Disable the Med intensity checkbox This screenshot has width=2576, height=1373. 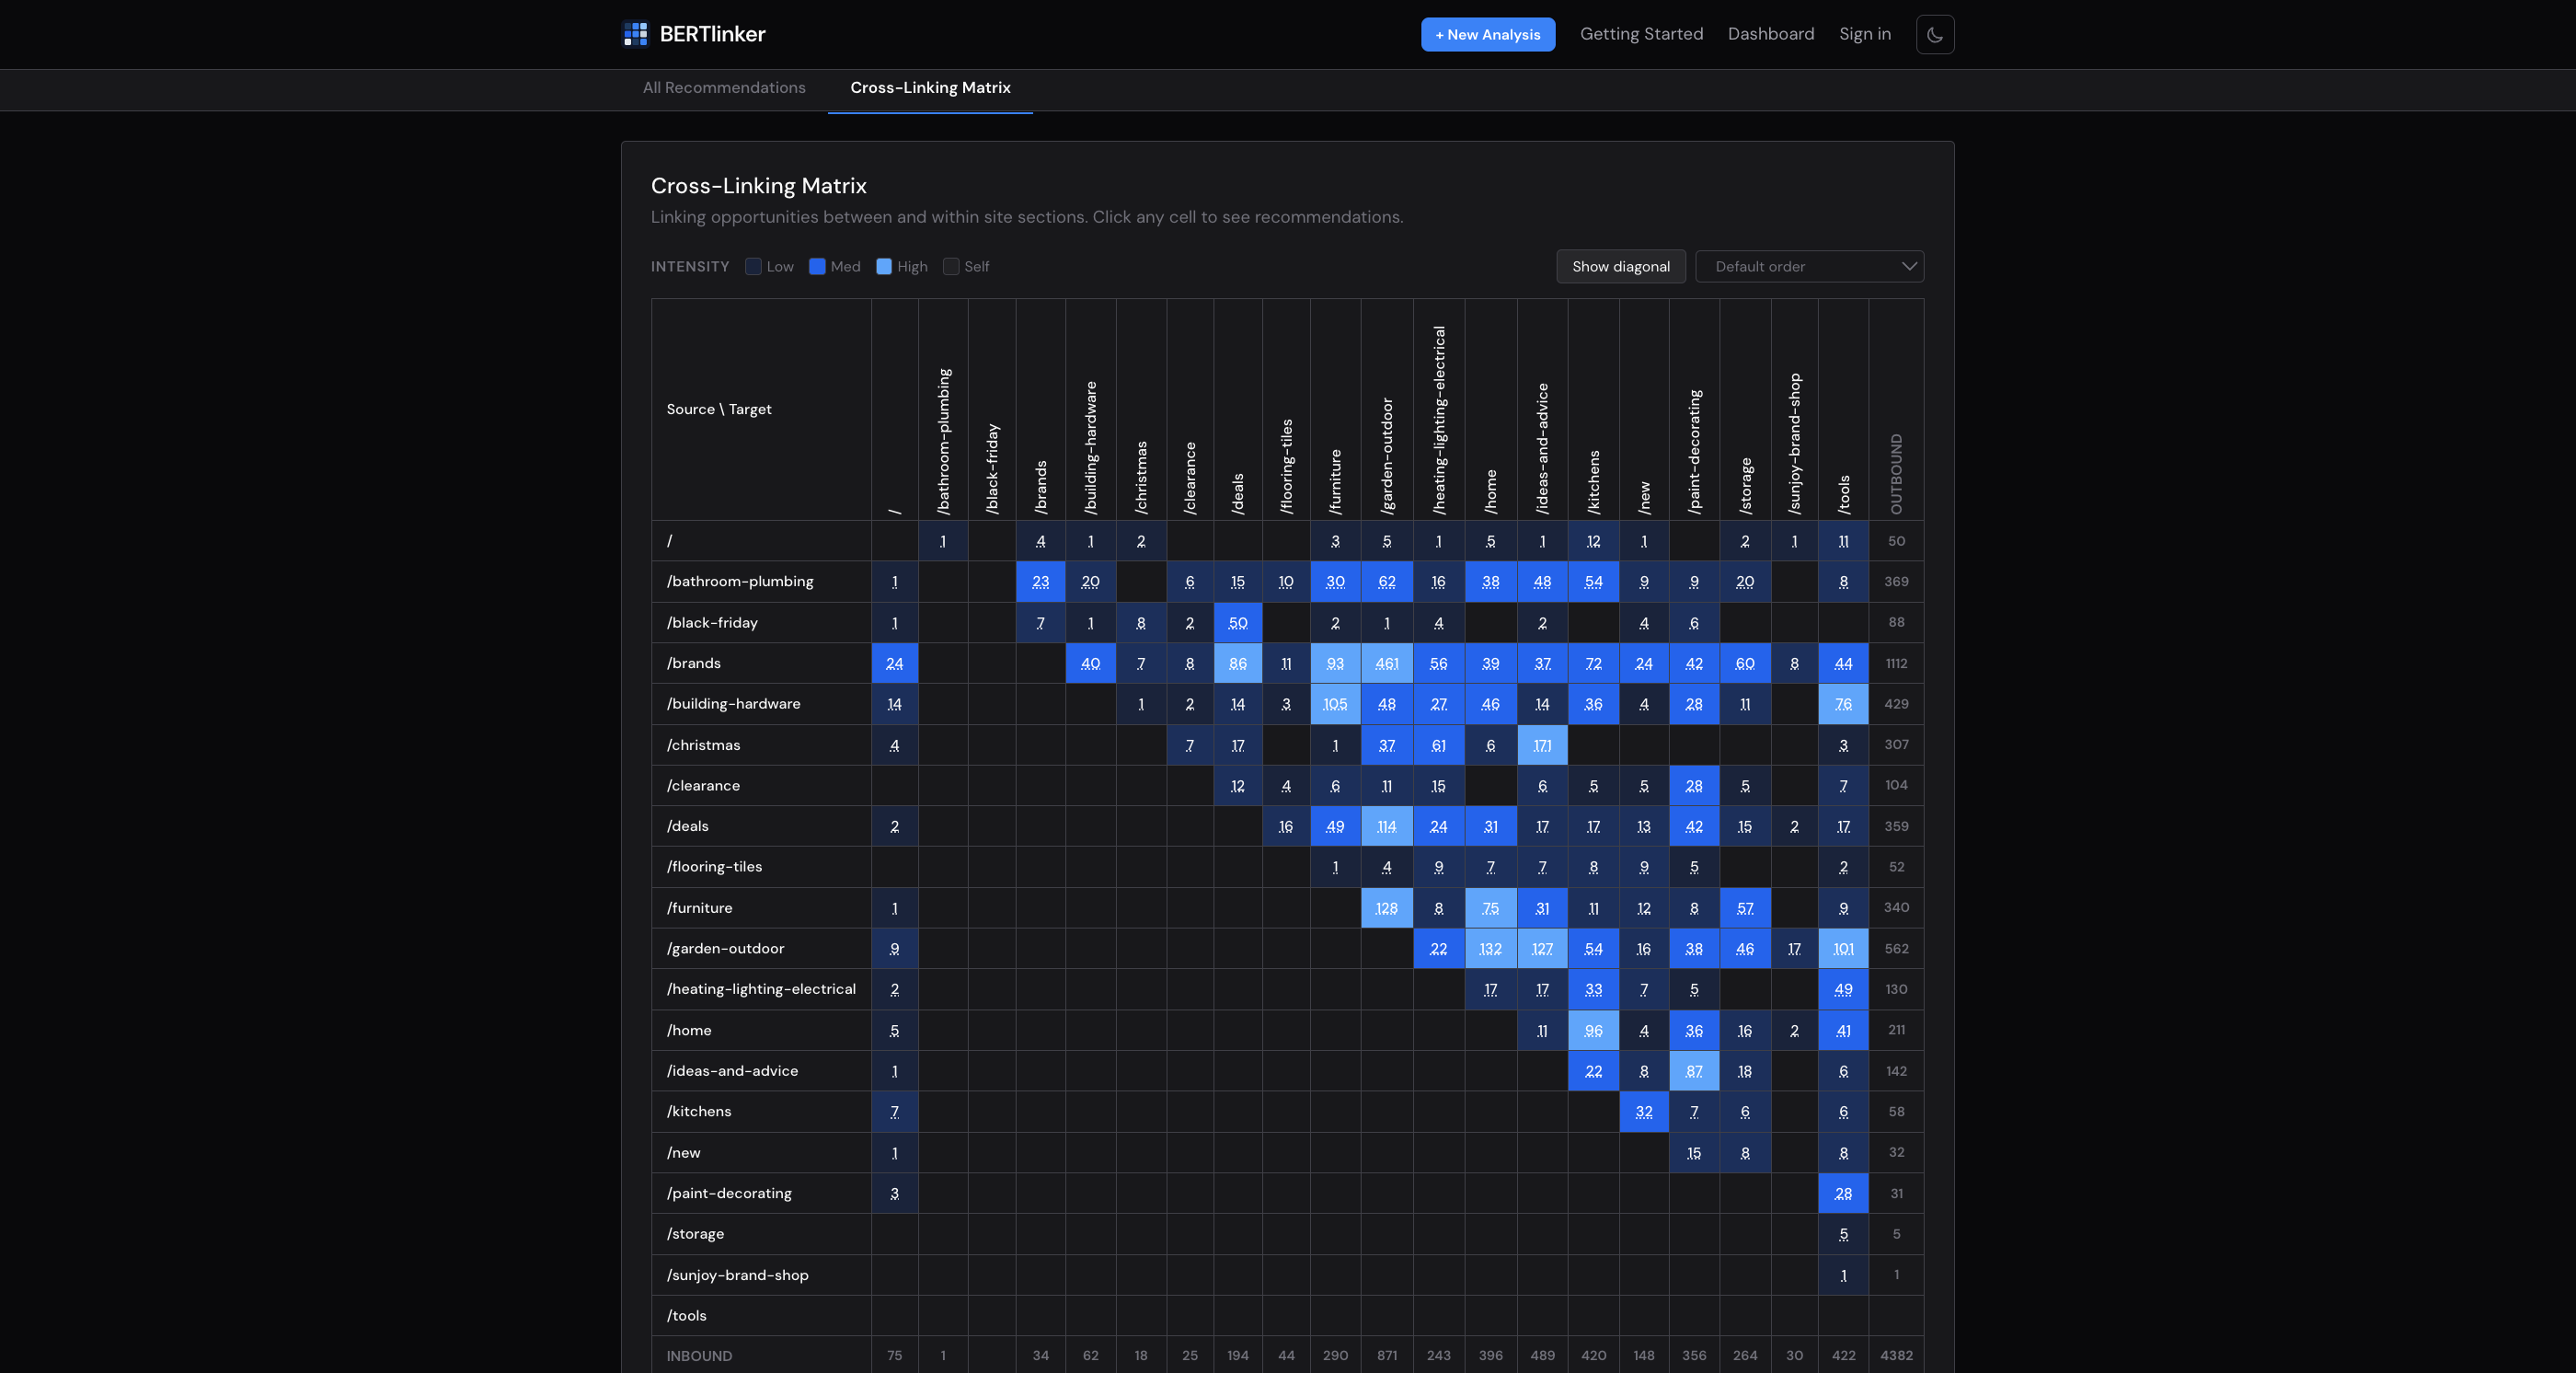click(x=817, y=267)
